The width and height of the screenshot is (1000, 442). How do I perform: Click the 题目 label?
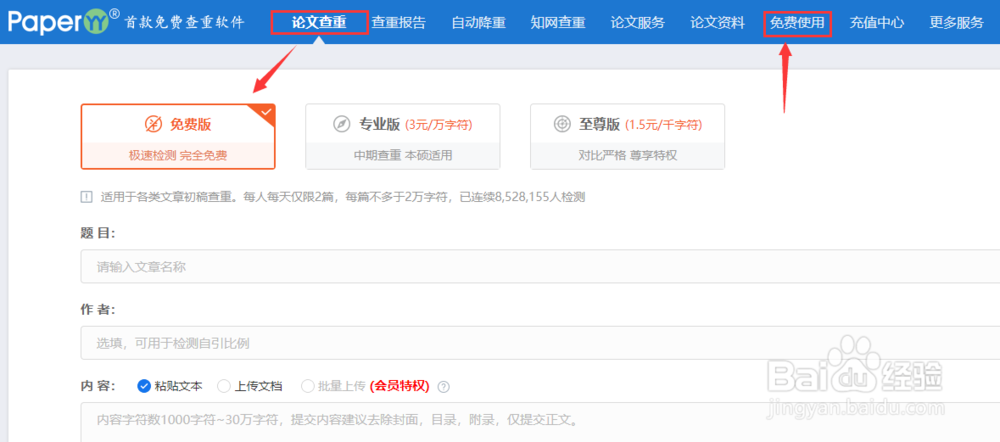pos(98,233)
